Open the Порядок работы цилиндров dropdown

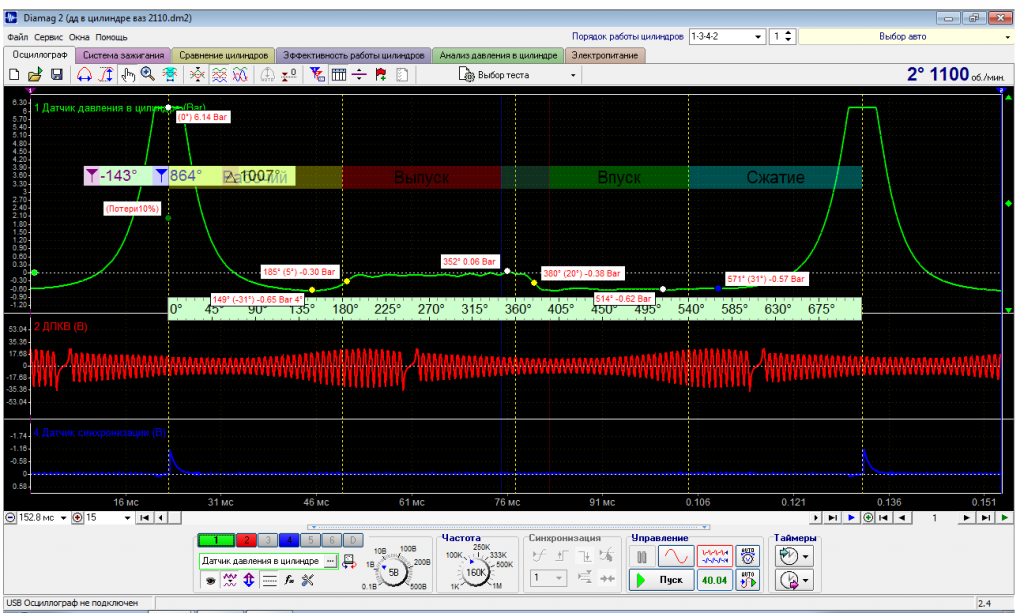758,37
